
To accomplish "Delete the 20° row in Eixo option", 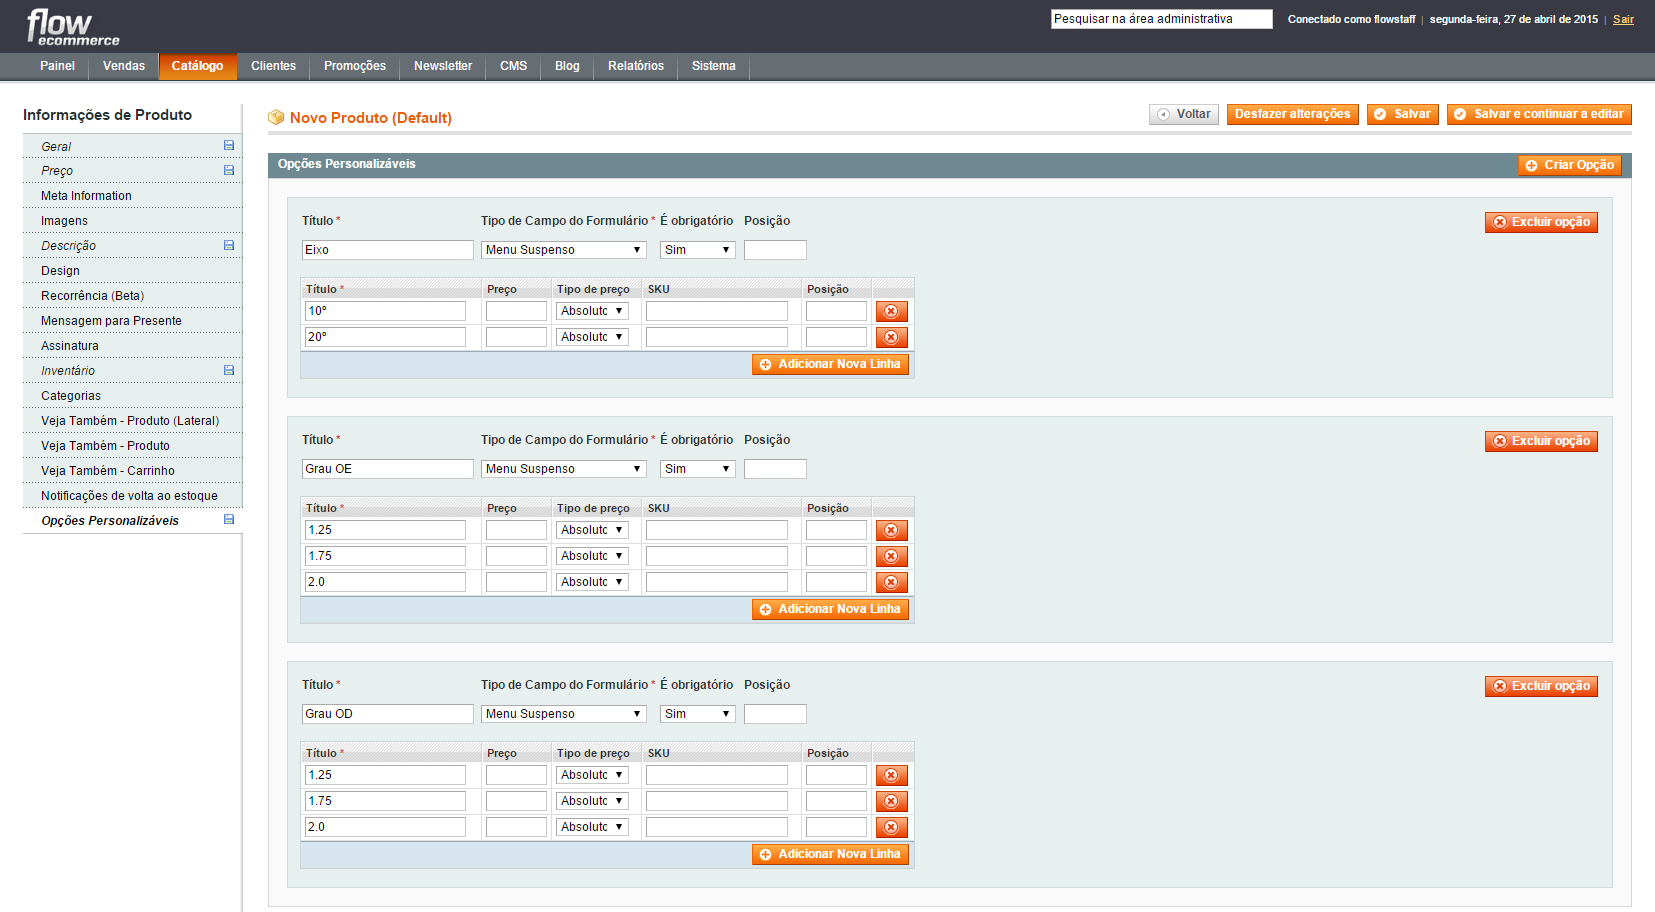I will (891, 337).
